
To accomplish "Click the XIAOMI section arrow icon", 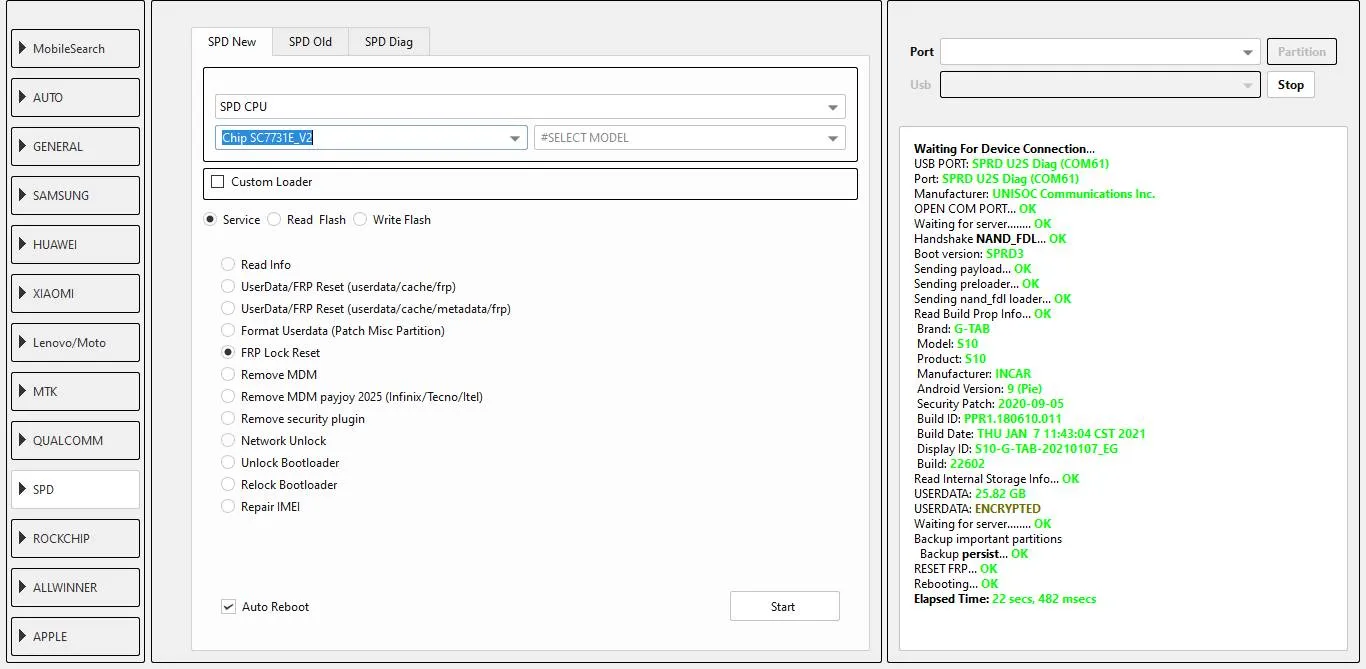I will click(x=23, y=293).
